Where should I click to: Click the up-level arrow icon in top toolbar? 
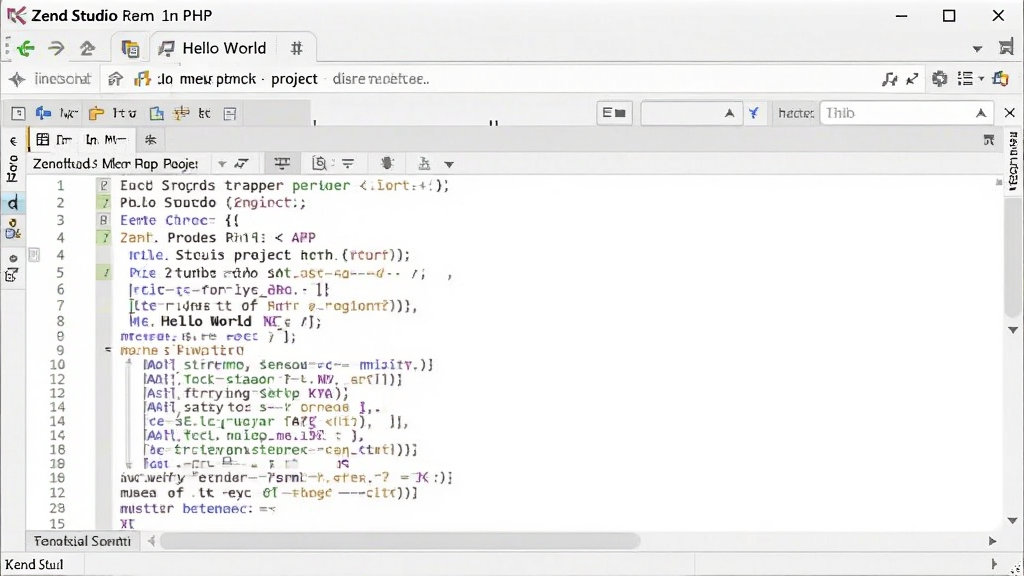tap(87, 48)
